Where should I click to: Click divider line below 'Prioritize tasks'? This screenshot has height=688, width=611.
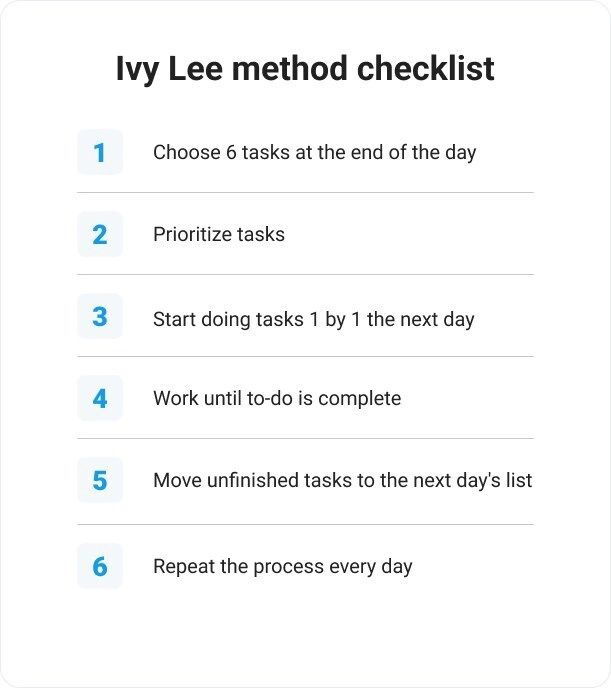click(x=305, y=274)
